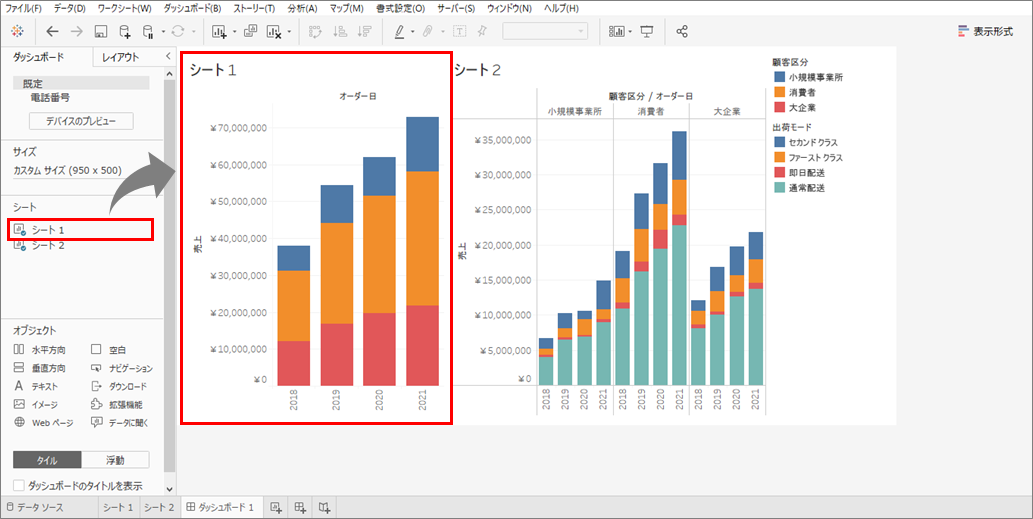1033x519 pixels.
Task: Select the 電話番号 device layout entry
Action: pyautogui.click(x=50, y=97)
